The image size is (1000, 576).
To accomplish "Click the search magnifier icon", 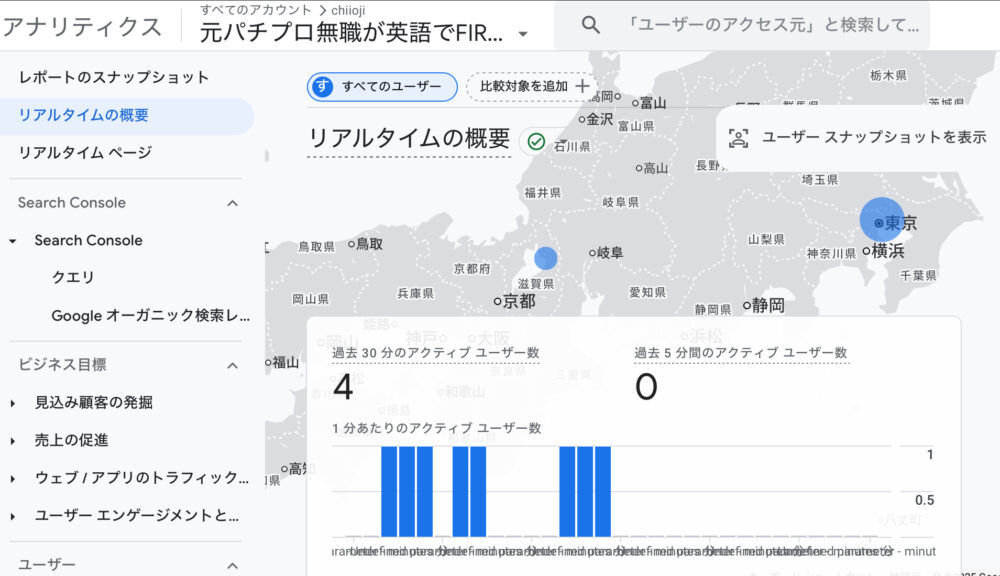I will coord(591,25).
